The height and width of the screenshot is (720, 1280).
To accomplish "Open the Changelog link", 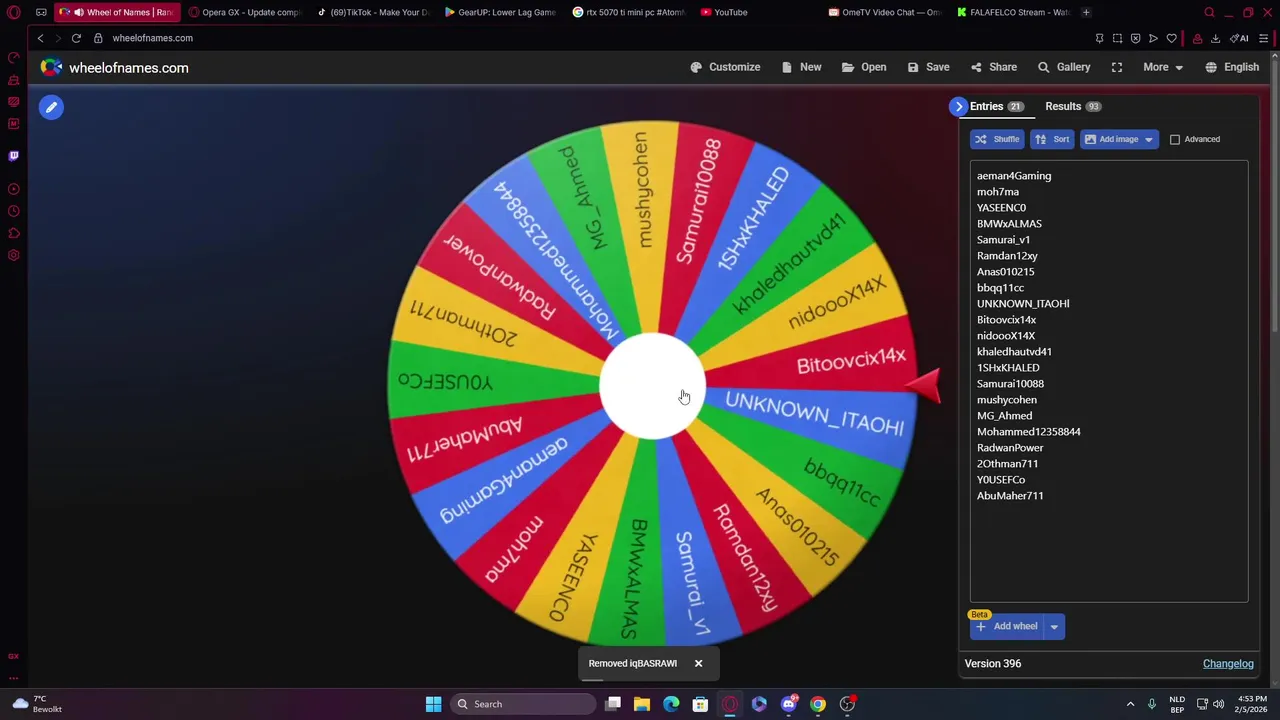I will [x=1228, y=664].
